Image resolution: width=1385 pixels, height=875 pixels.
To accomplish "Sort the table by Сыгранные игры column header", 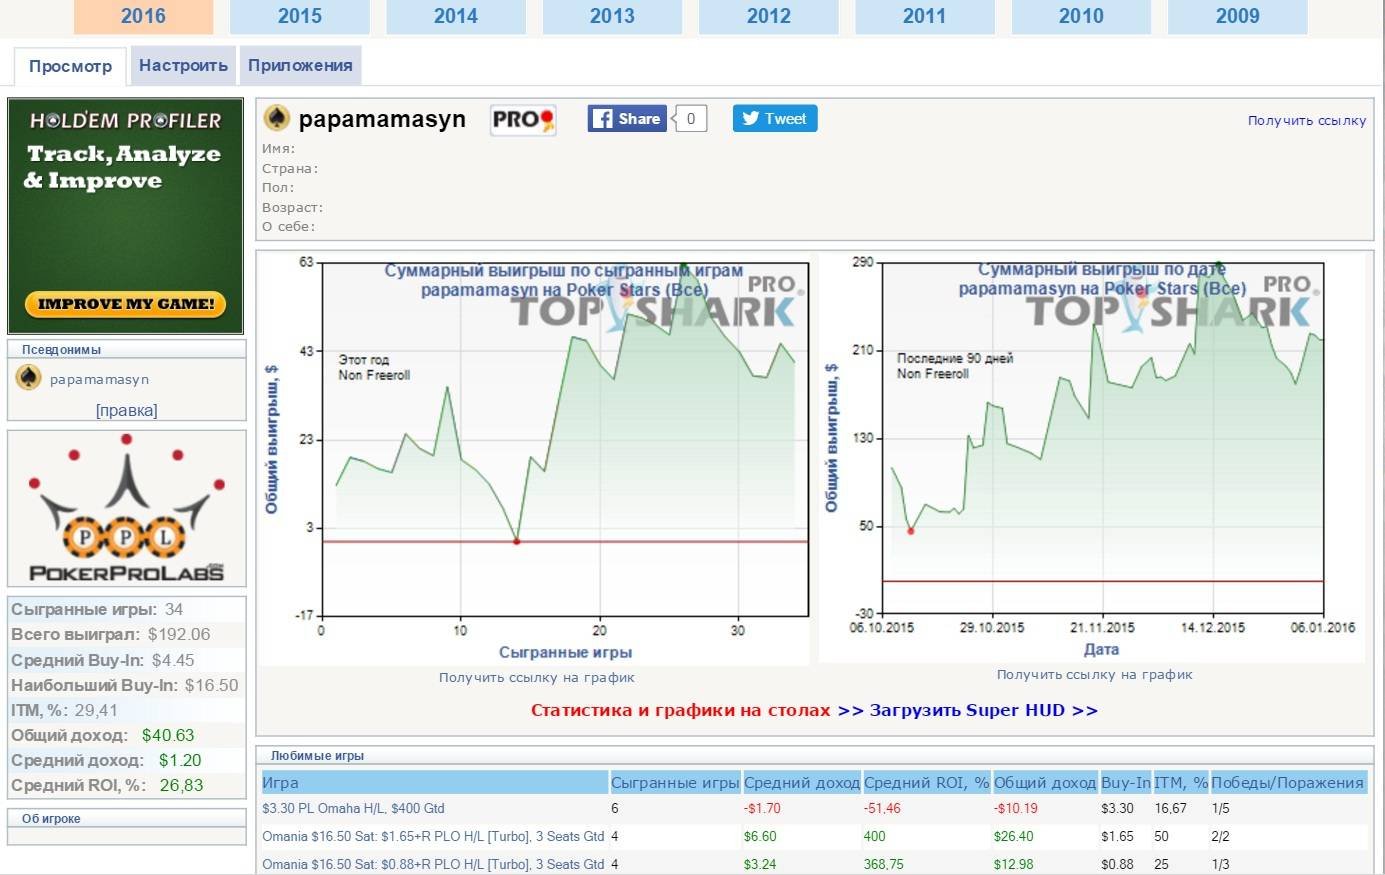I will coord(675,782).
